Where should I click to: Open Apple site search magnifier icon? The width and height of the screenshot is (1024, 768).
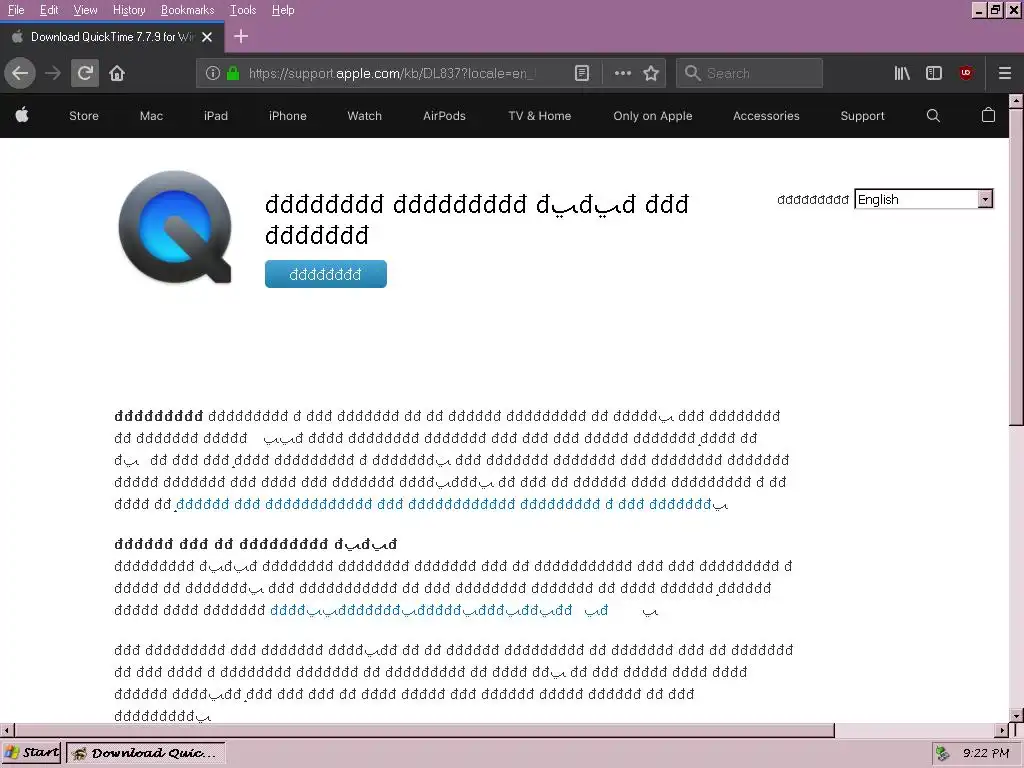[x=933, y=116]
